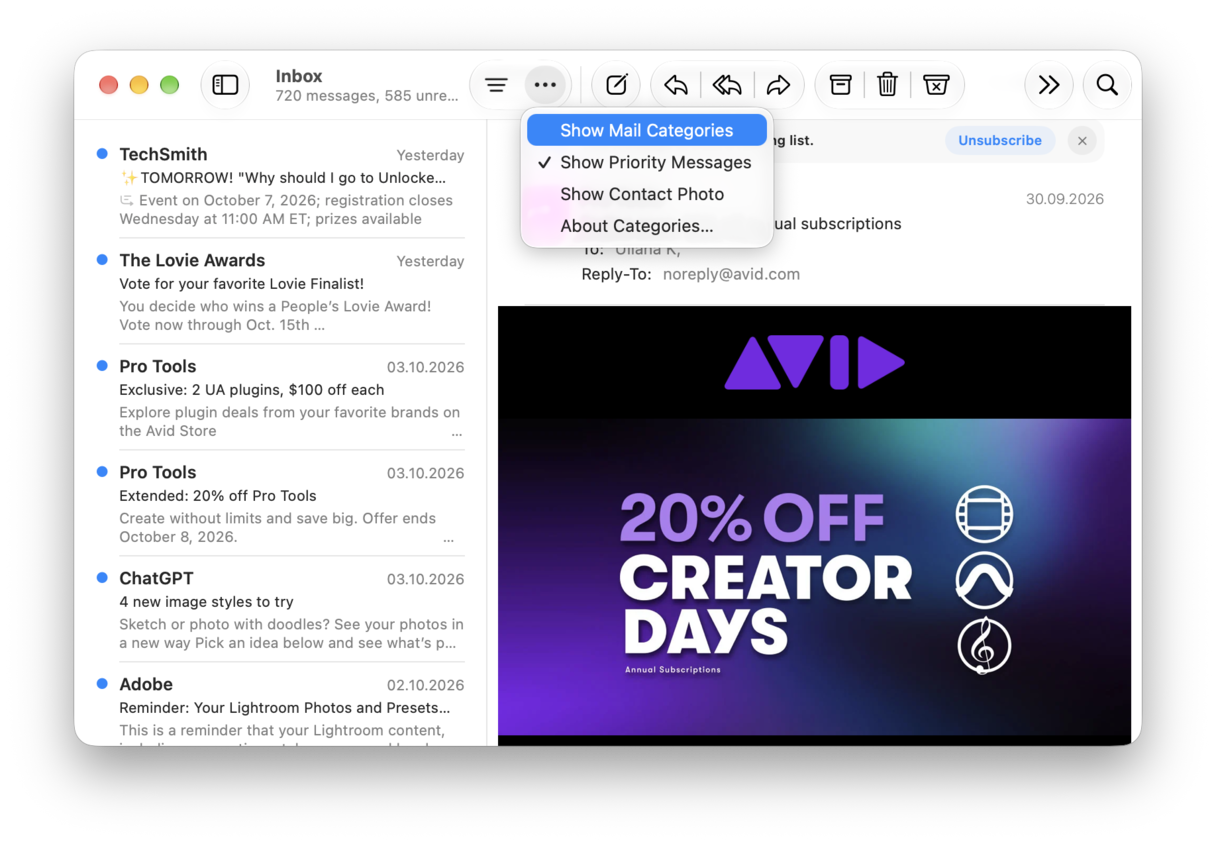Move message to Junk

tap(936, 85)
